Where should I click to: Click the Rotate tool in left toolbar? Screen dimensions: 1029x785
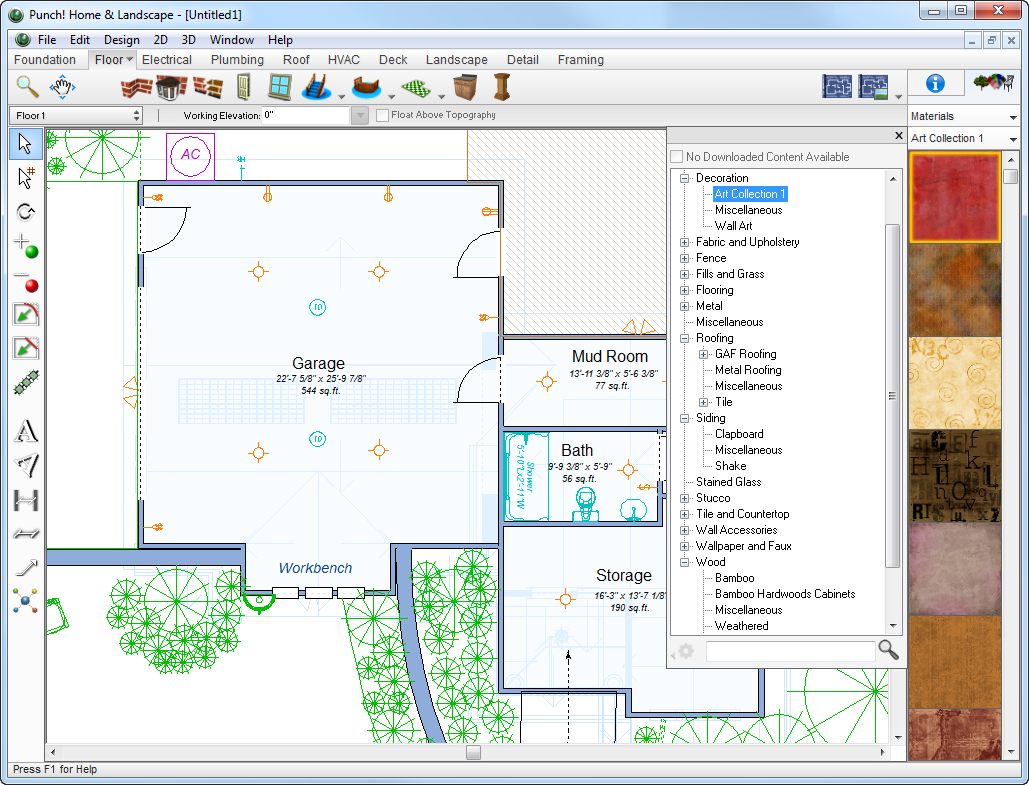[26, 212]
